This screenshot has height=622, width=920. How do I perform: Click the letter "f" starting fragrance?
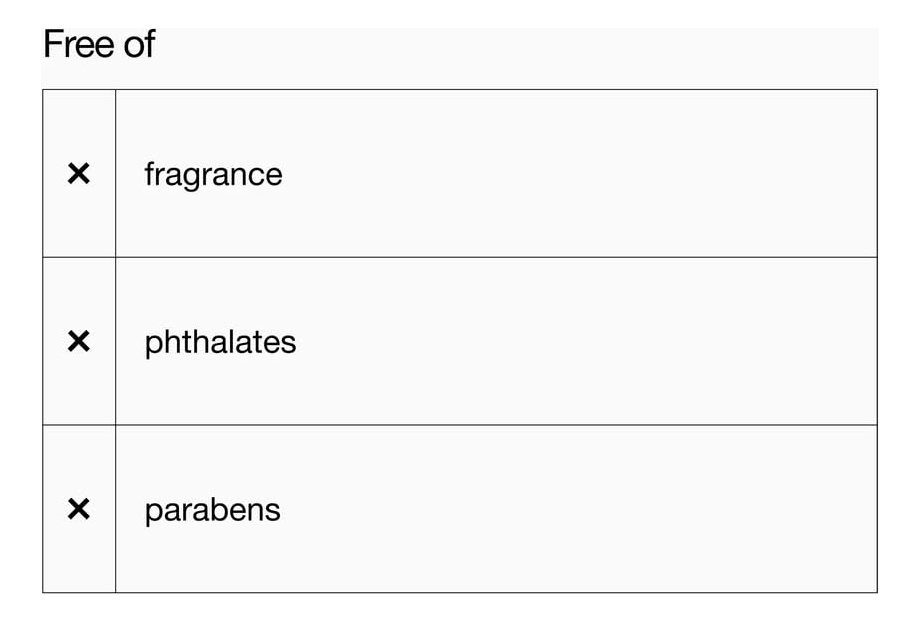pos(149,173)
